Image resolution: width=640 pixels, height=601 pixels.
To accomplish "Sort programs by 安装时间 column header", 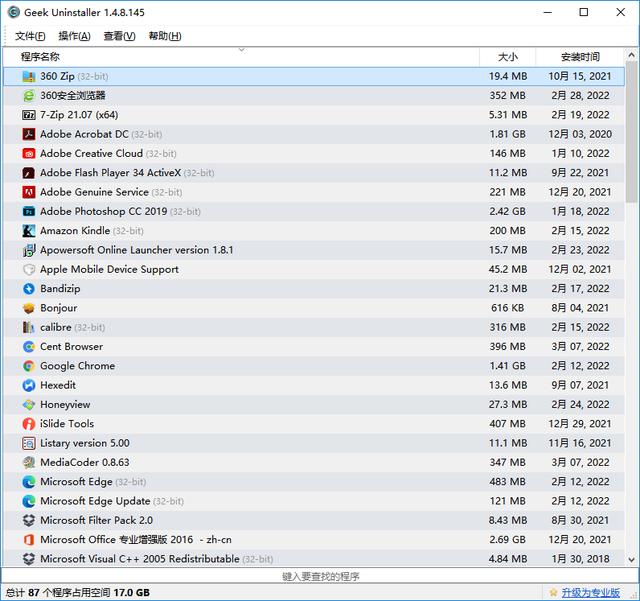I will 580,57.
